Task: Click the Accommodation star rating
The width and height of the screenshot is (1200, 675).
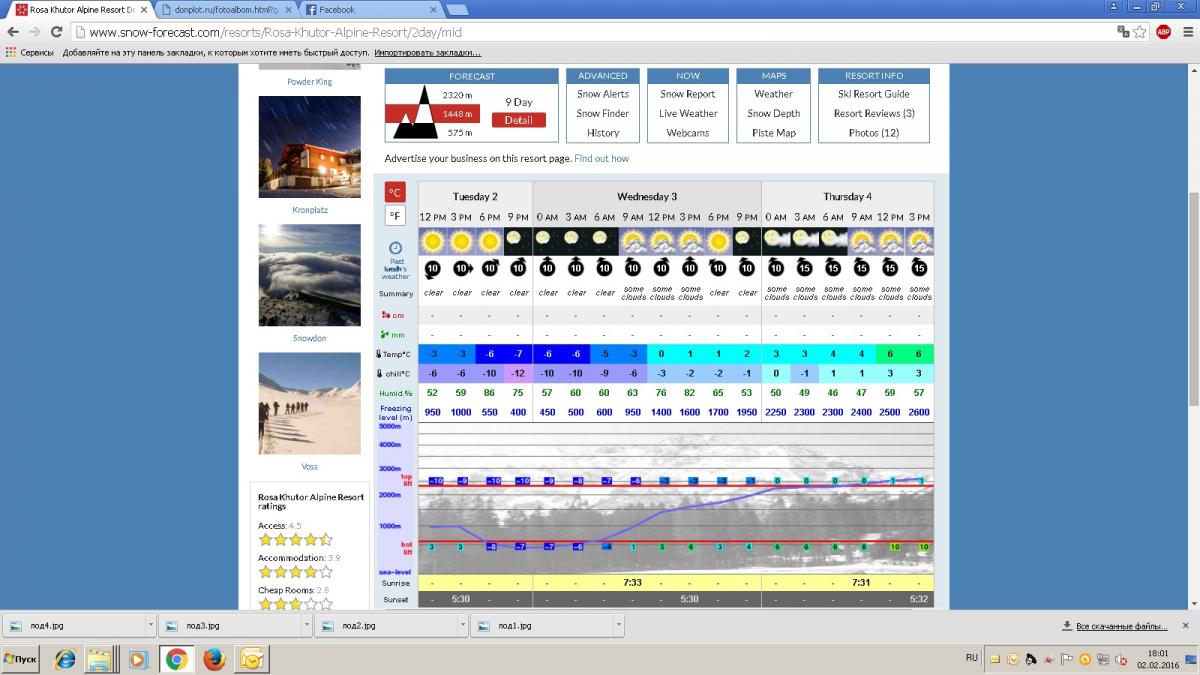Action: point(295,572)
